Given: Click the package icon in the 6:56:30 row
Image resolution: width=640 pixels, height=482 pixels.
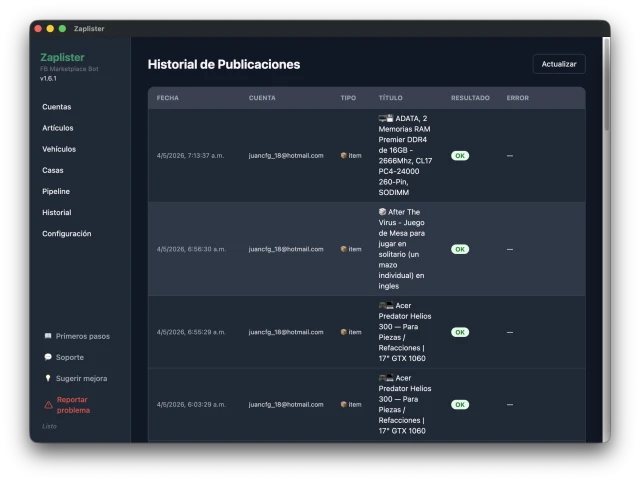Looking at the screenshot, I should point(344,249).
